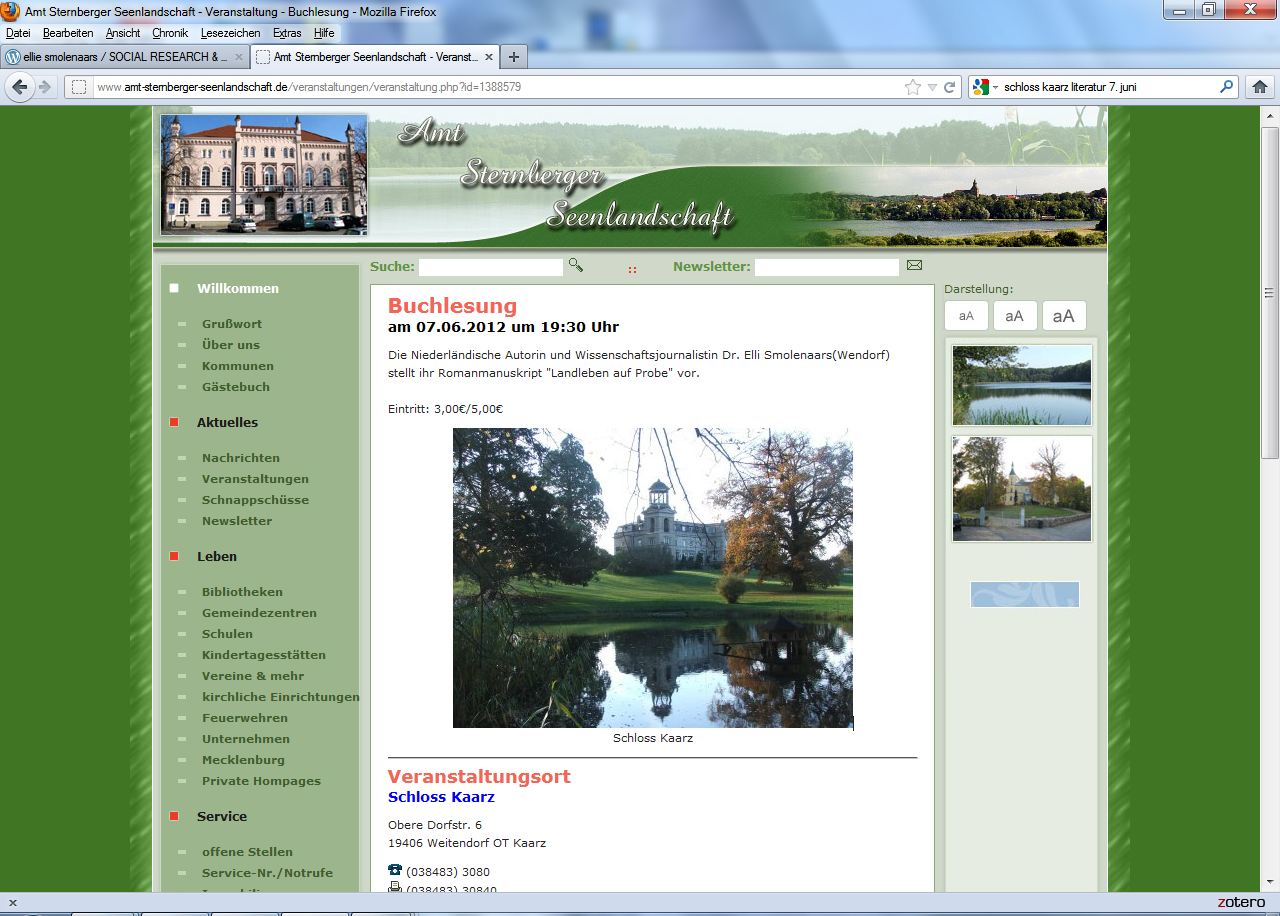Image resolution: width=1280 pixels, height=916 pixels.
Task: Open the Lesezeichen menu
Action: pos(230,33)
